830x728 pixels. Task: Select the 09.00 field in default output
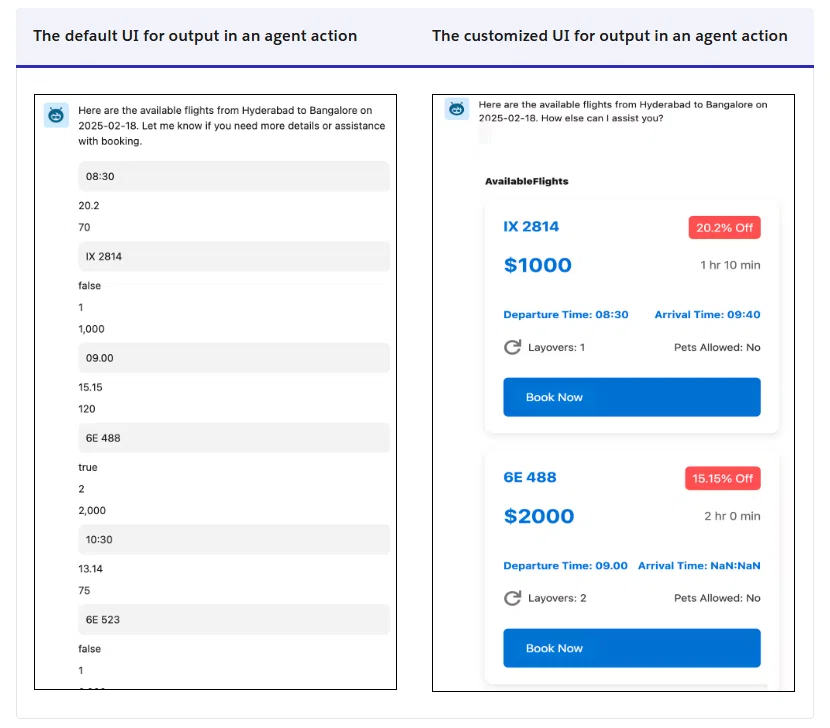click(x=234, y=358)
